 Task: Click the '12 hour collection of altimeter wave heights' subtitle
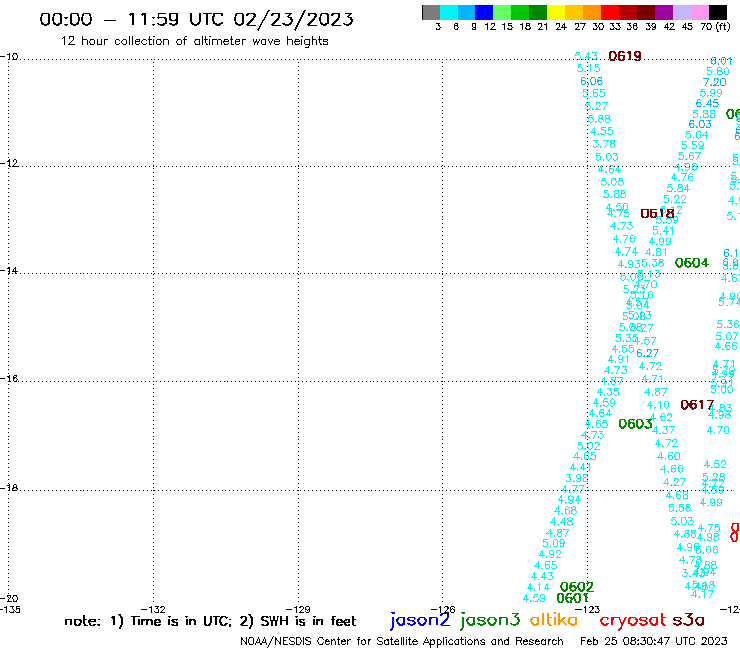(194, 41)
